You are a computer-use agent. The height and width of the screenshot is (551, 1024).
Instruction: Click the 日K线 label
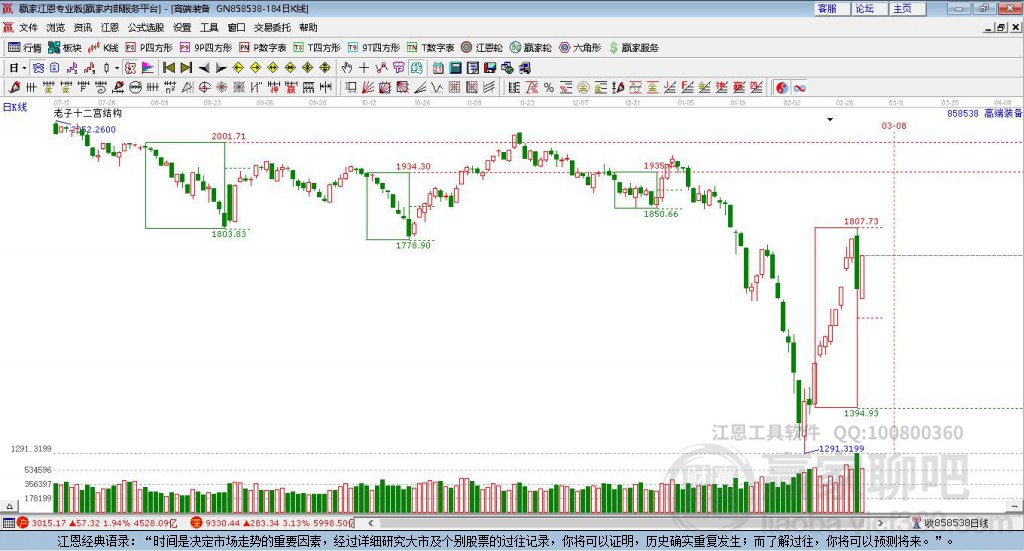click(14, 107)
